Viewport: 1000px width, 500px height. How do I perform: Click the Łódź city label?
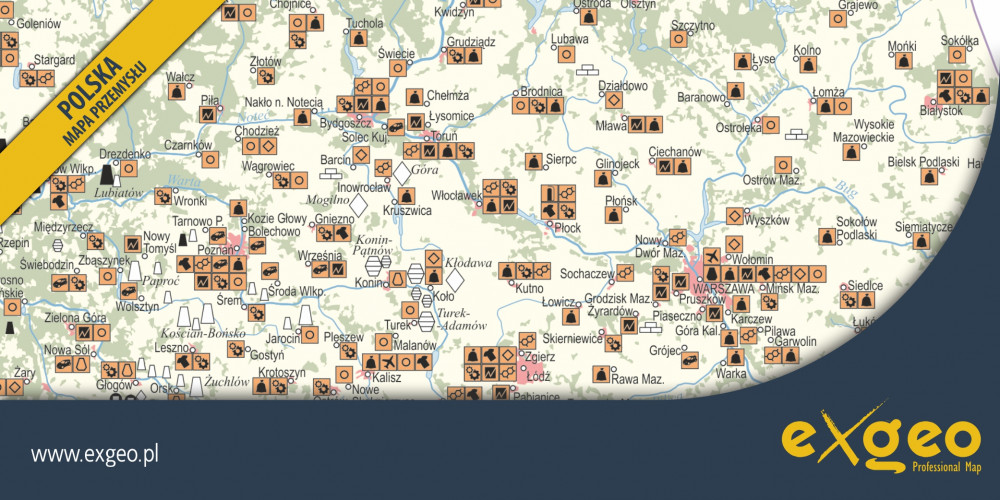[x=536, y=376]
